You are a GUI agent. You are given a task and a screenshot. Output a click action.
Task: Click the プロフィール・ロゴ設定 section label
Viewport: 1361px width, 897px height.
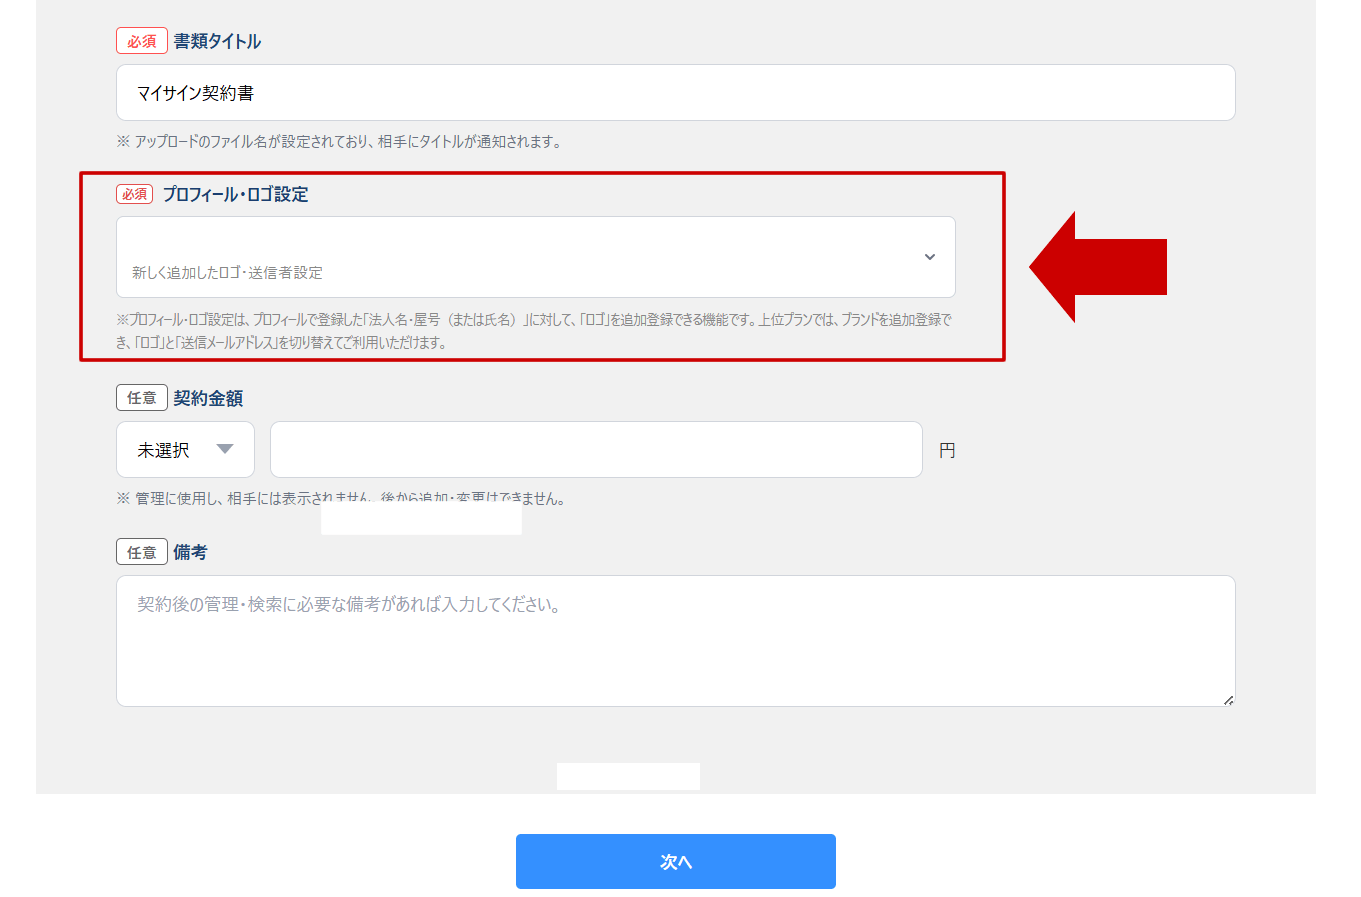click(x=237, y=194)
